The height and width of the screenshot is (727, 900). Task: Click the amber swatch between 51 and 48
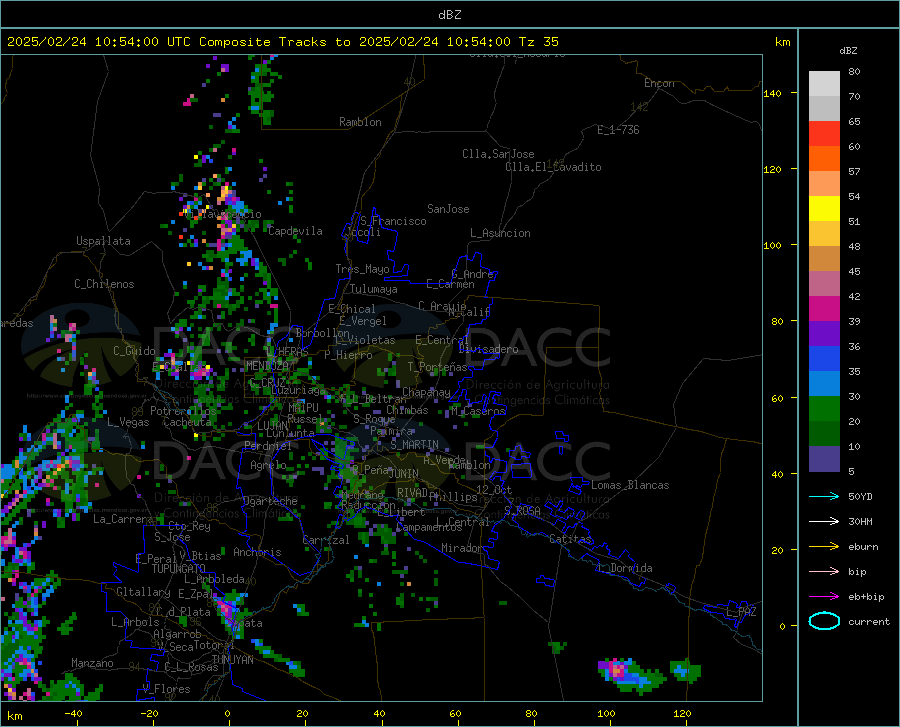point(824,234)
